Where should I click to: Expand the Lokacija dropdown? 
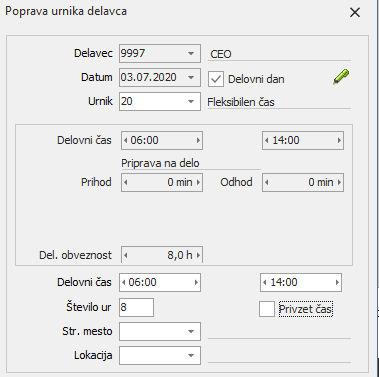pos(191,355)
